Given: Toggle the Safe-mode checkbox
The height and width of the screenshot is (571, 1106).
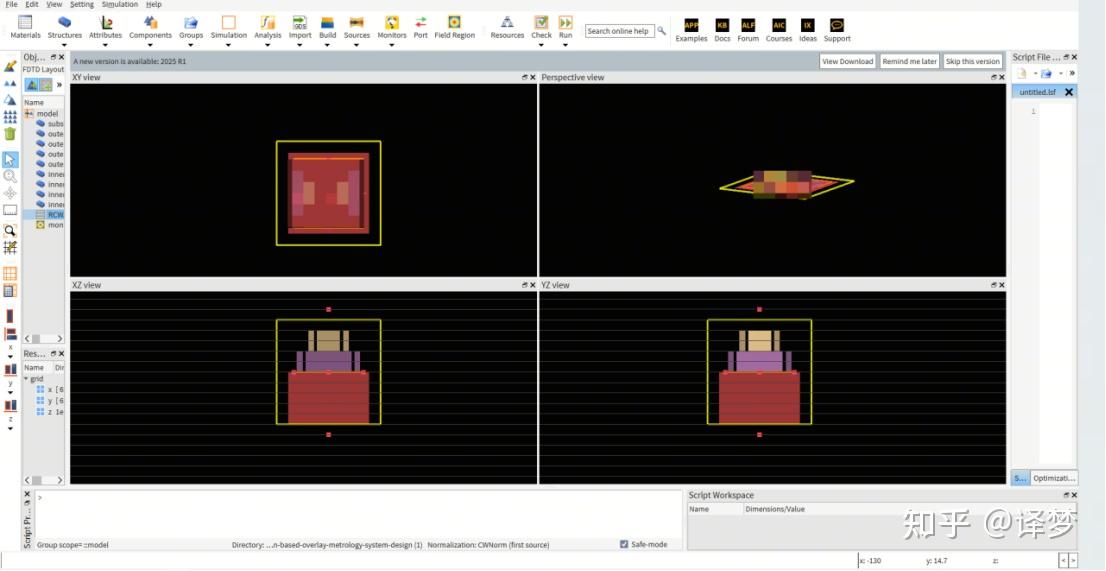Looking at the screenshot, I should [x=624, y=544].
